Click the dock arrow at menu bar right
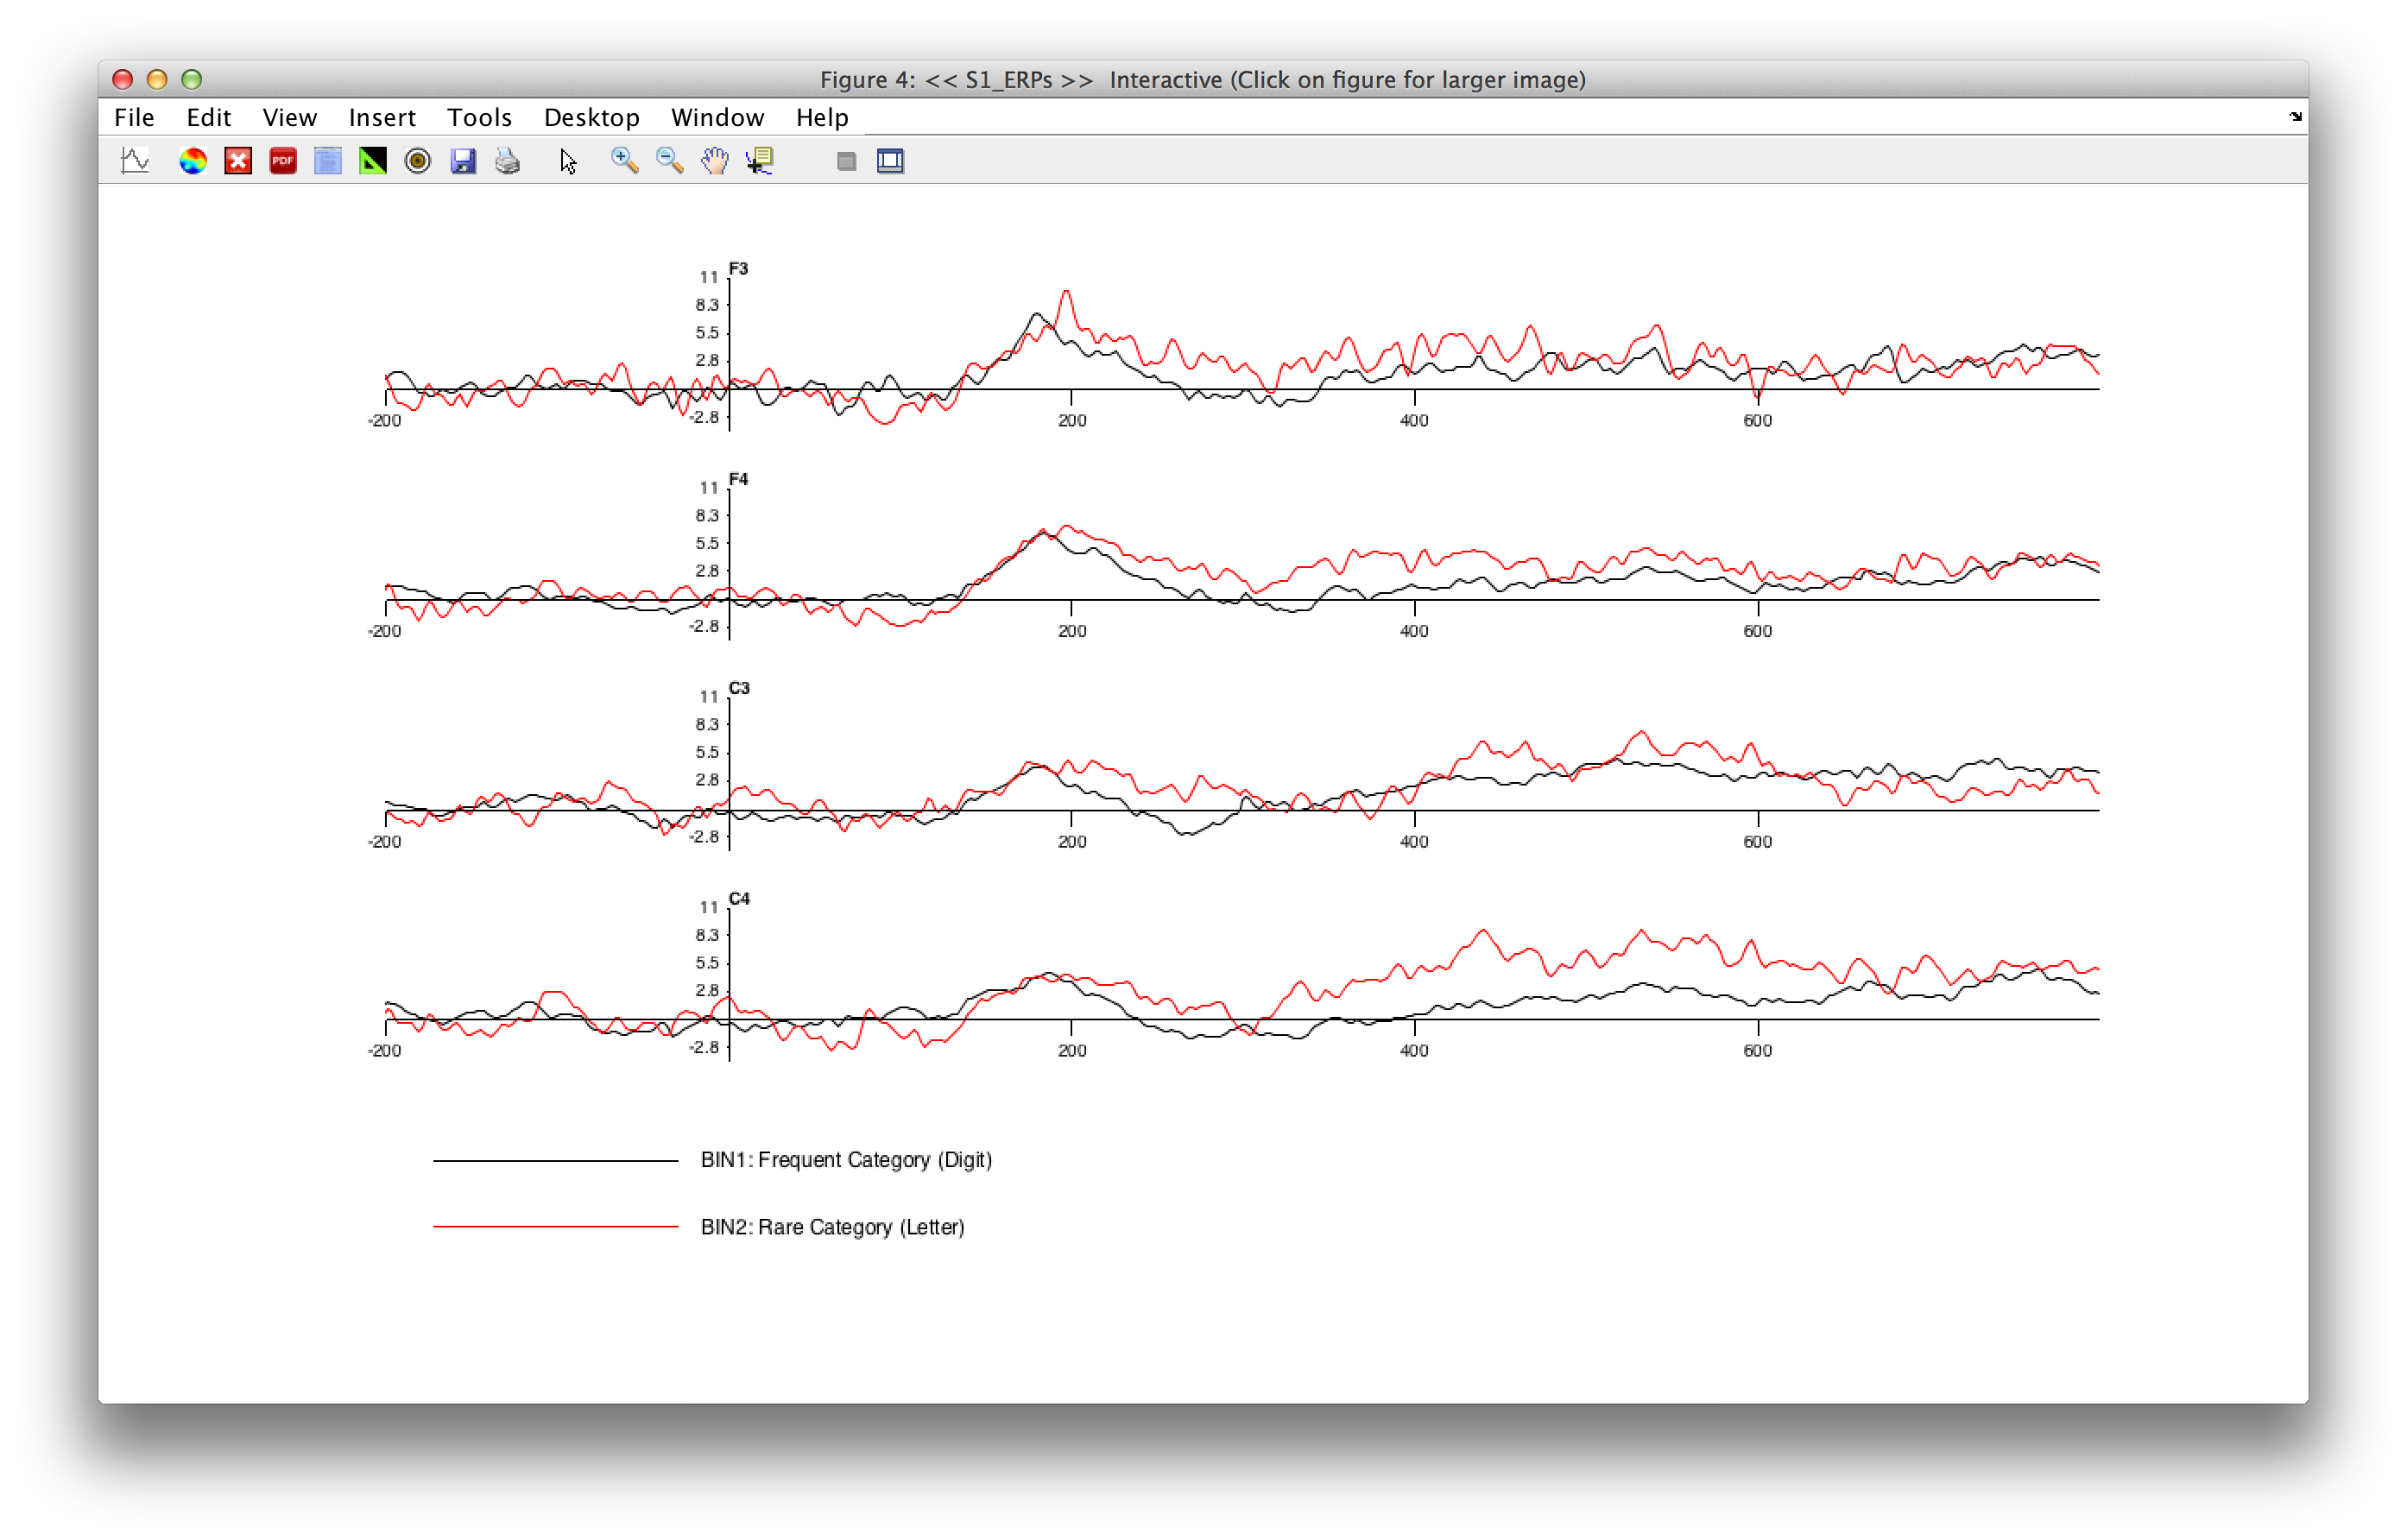This screenshot has width=2407, height=1540. [x=2296, y=117]
